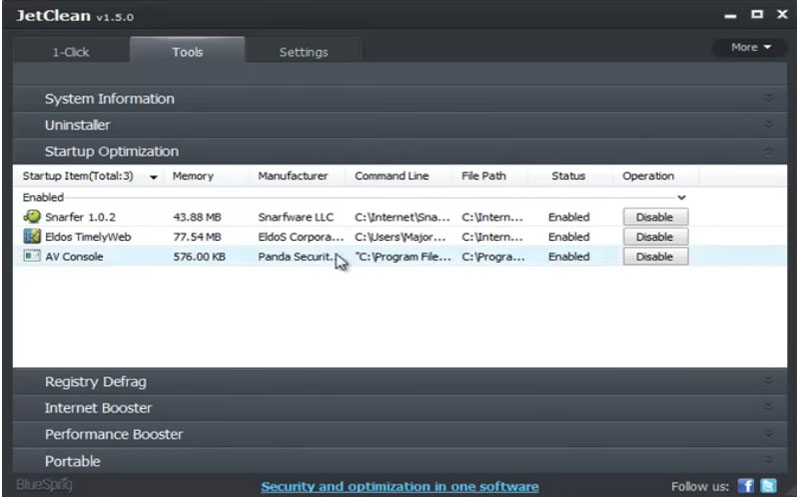This screenshot has height=500, width=800.
Task: Sort by the Manufacturer column header
Action: (293, 176)
